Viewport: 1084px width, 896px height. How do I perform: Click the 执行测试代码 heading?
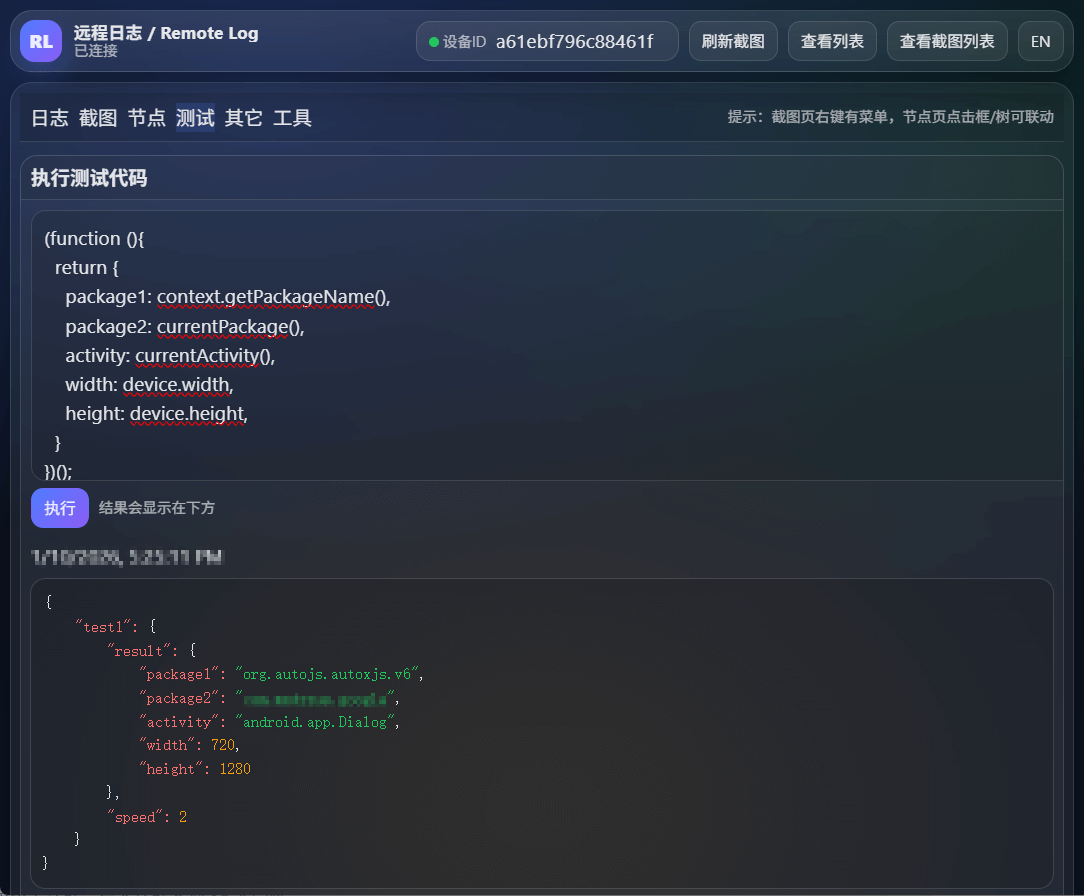tap(89, 178)
